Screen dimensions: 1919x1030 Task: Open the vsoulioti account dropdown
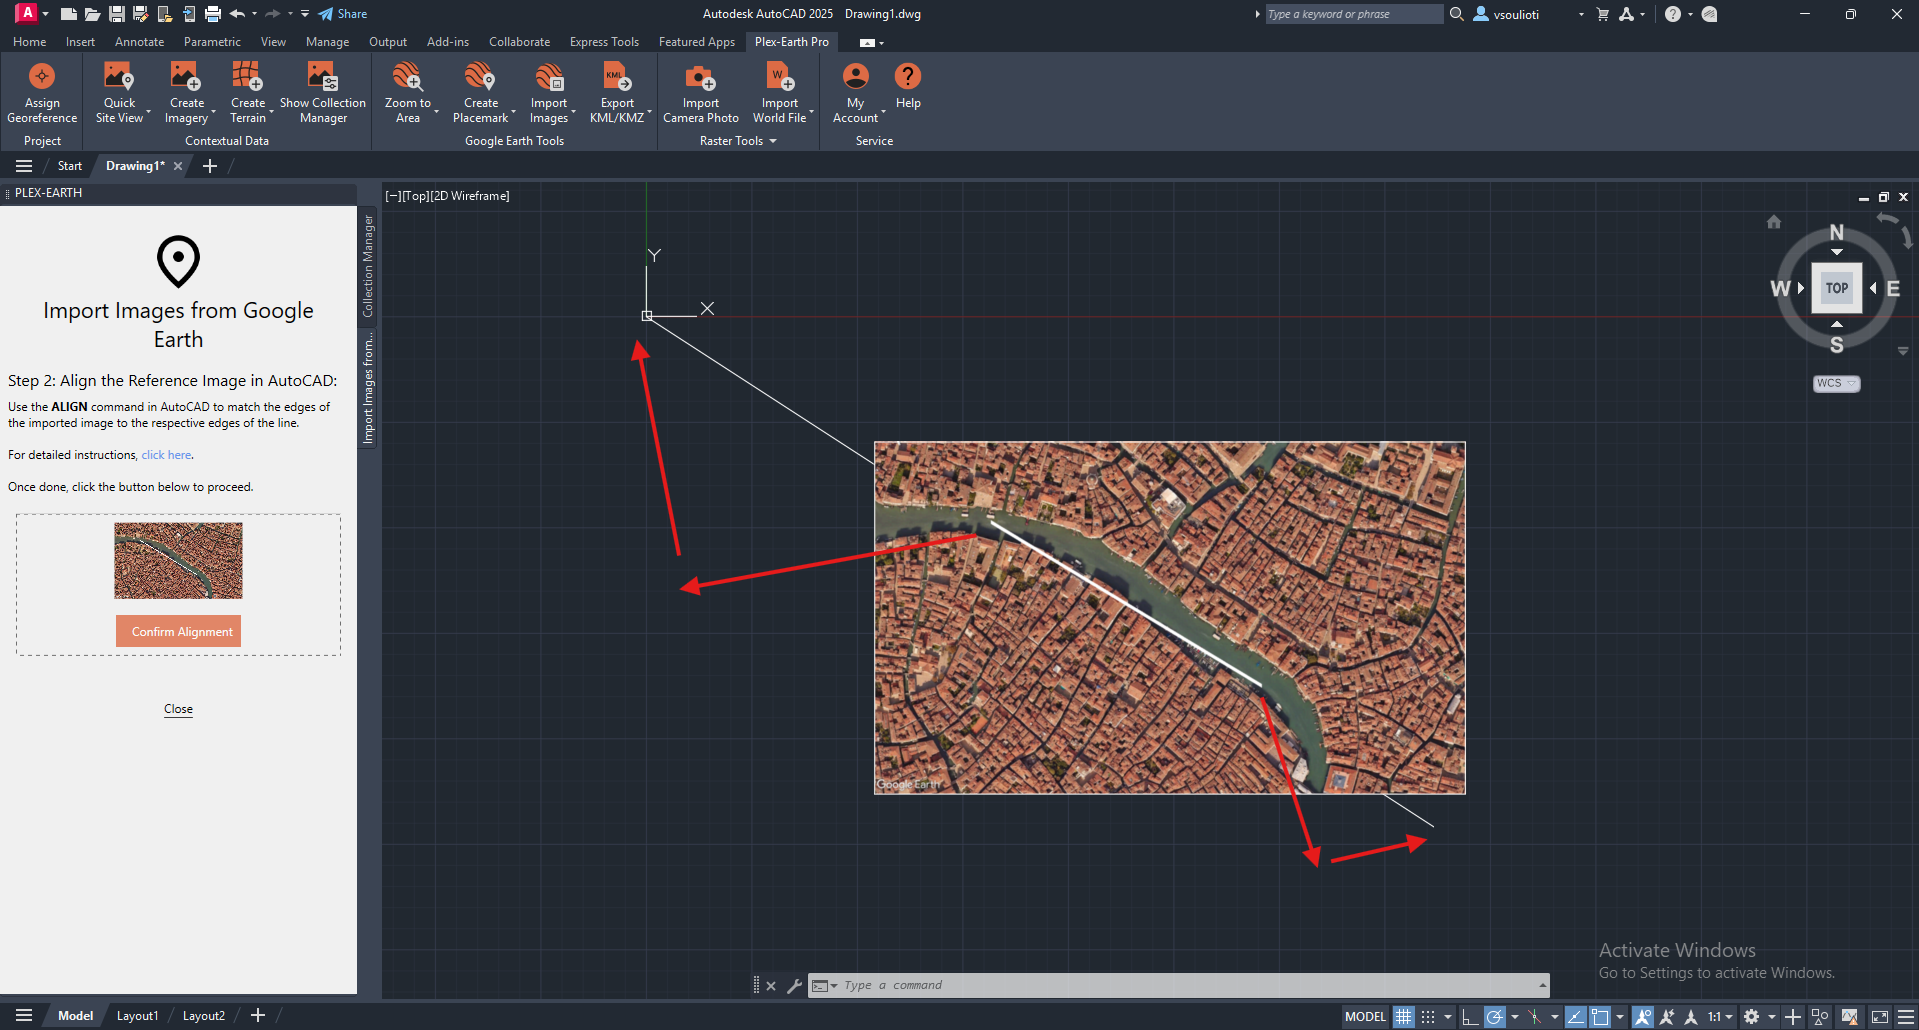(x=1581, y=14)
